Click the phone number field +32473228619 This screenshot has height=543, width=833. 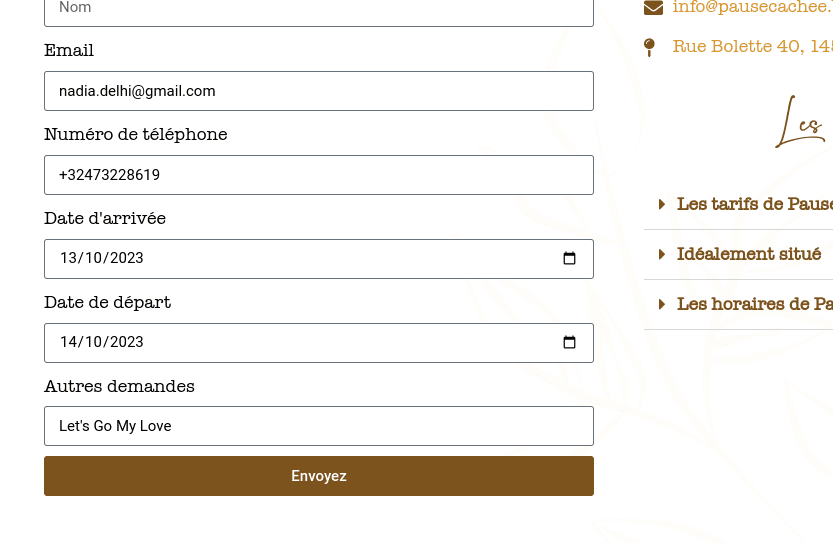319,175
